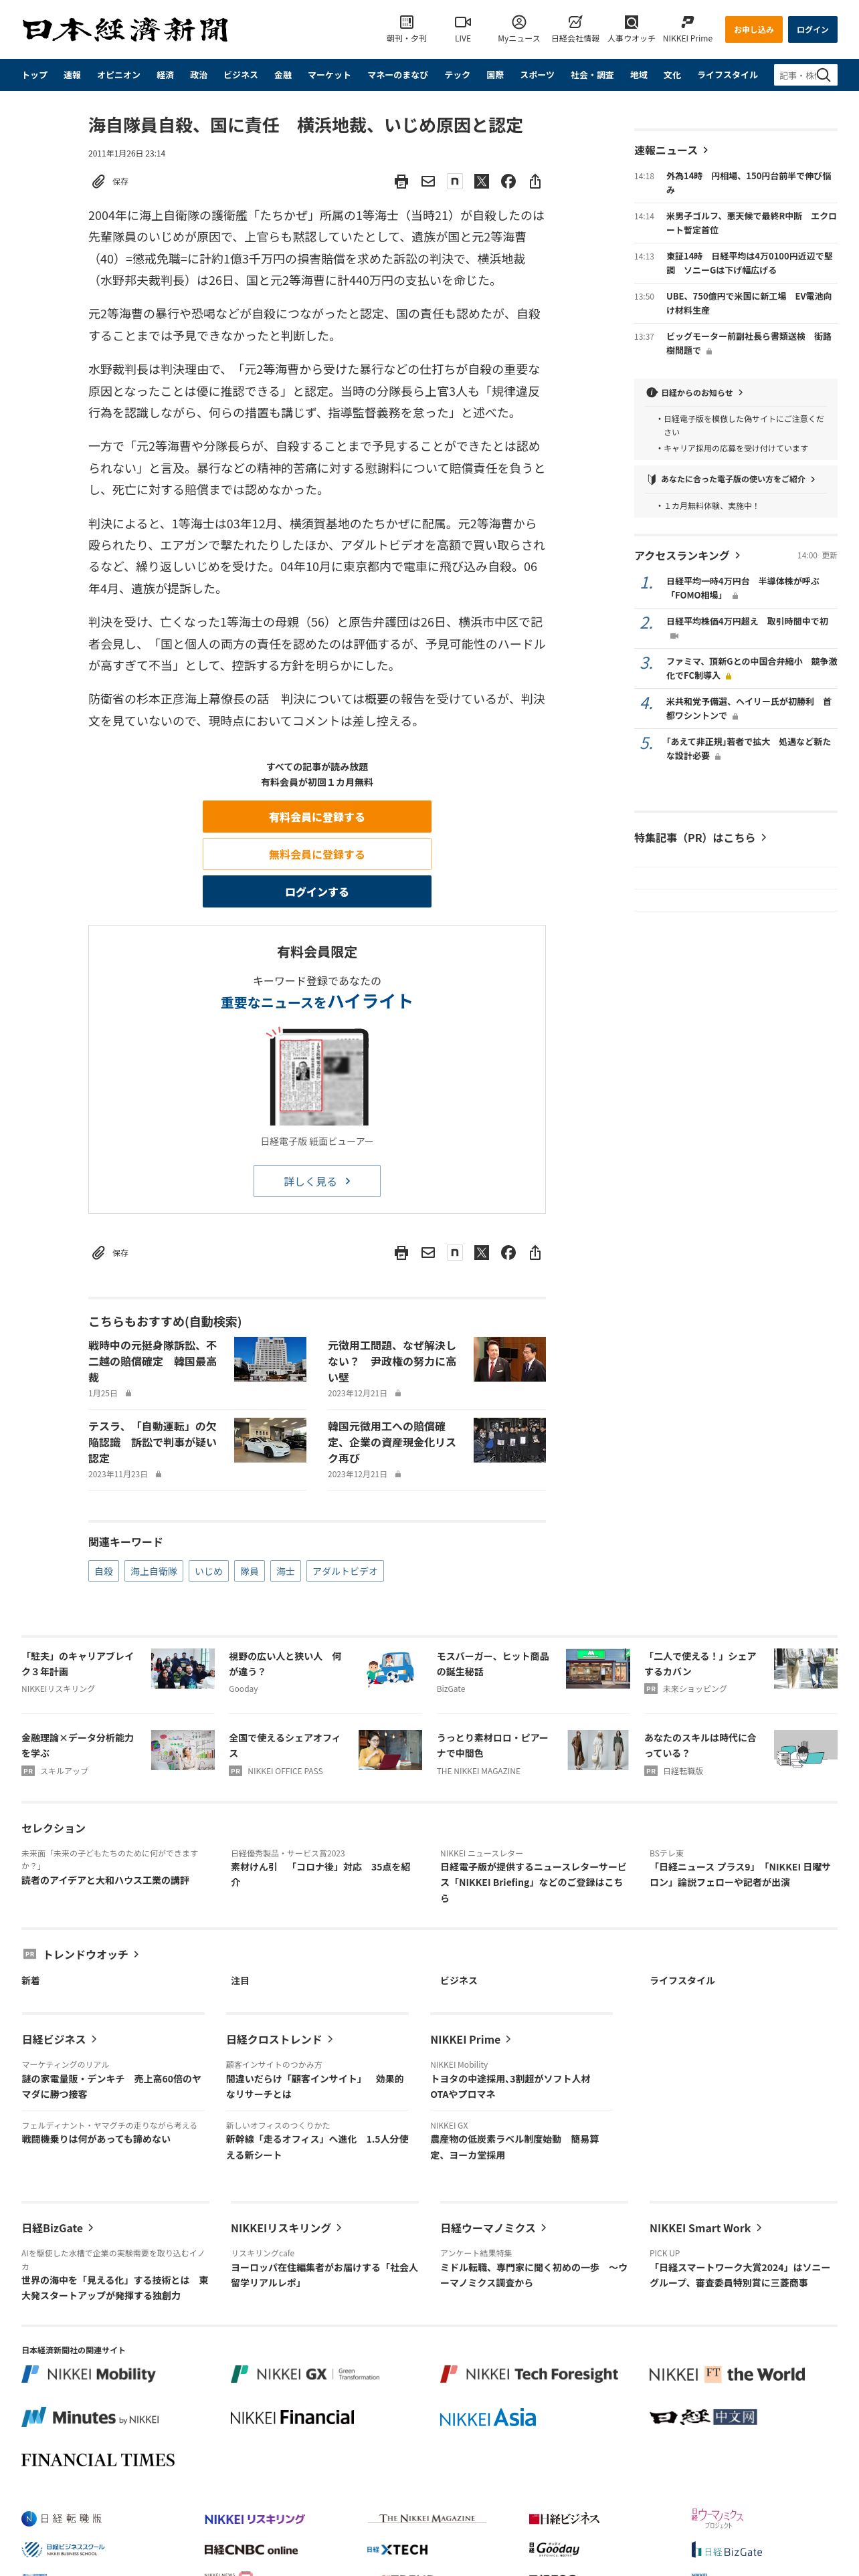859x2576 pixels.
Task: Expand トレンドウオッチ chevron
Action: click(136, 1954)
